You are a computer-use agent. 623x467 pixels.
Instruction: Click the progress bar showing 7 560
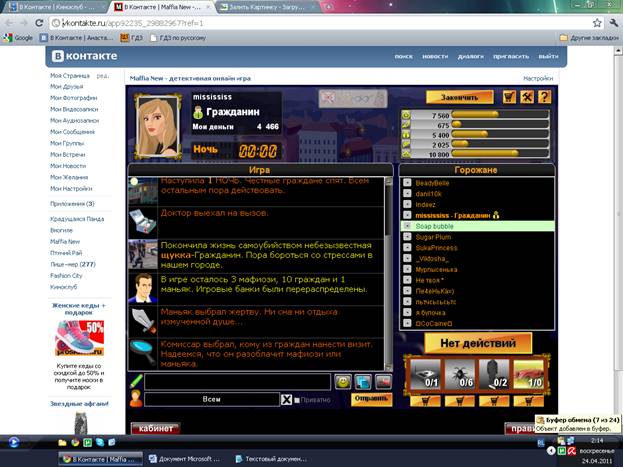(500, 115)
